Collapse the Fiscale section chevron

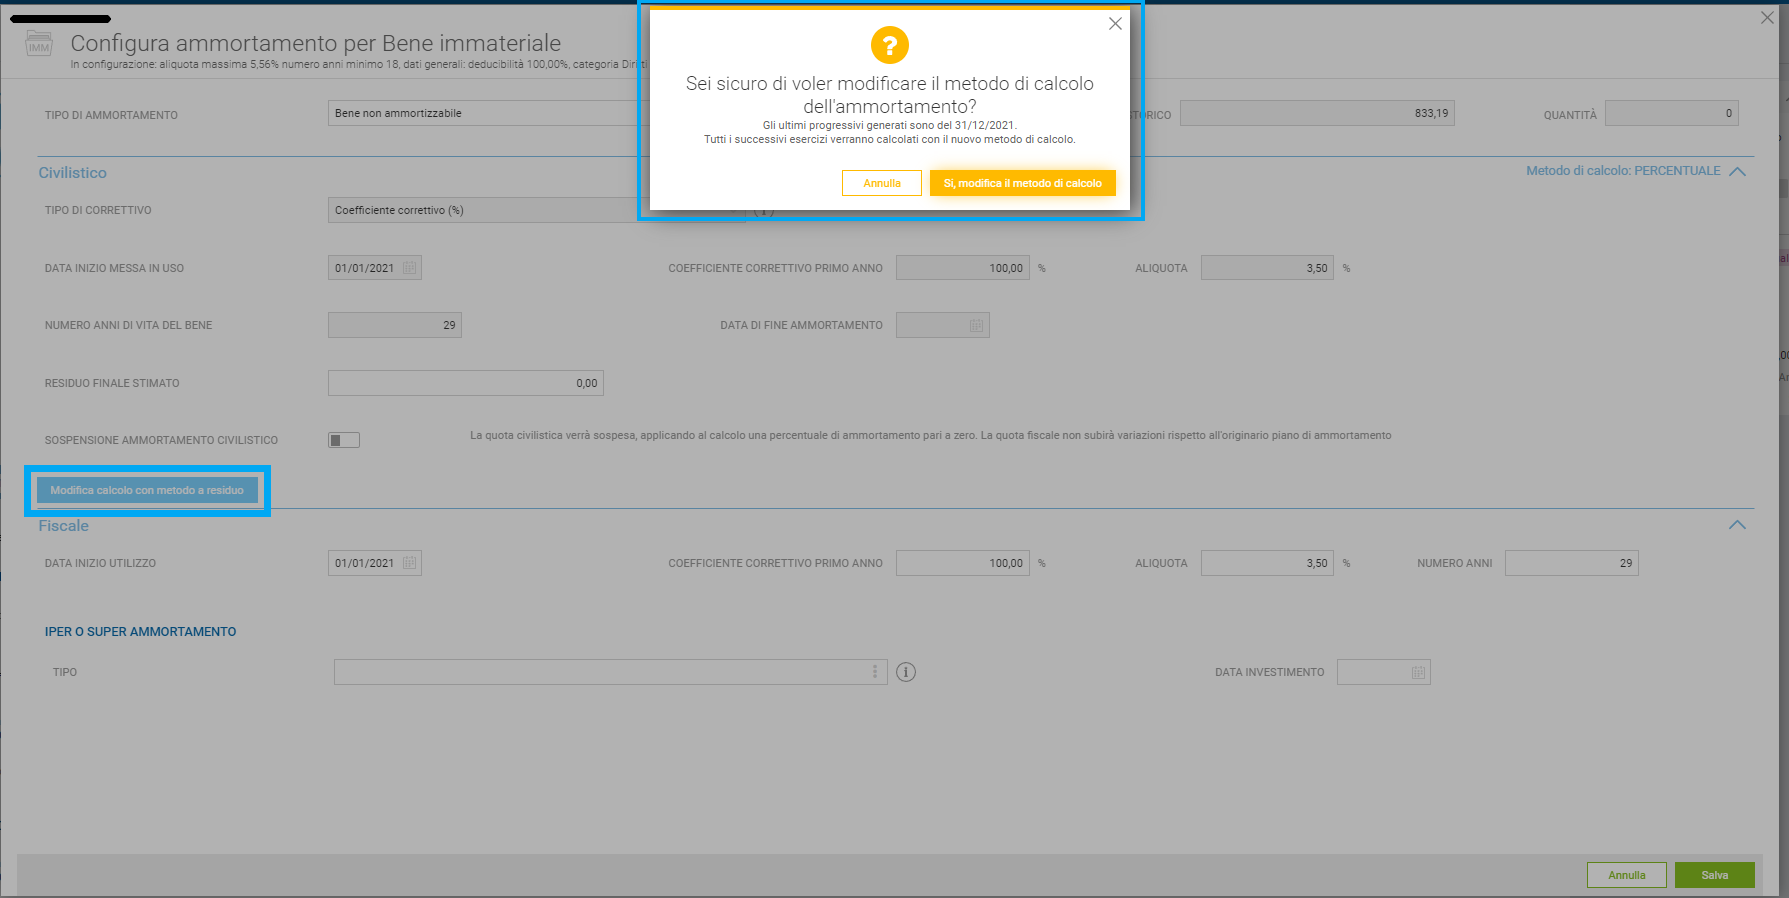tap(1738, 525)
